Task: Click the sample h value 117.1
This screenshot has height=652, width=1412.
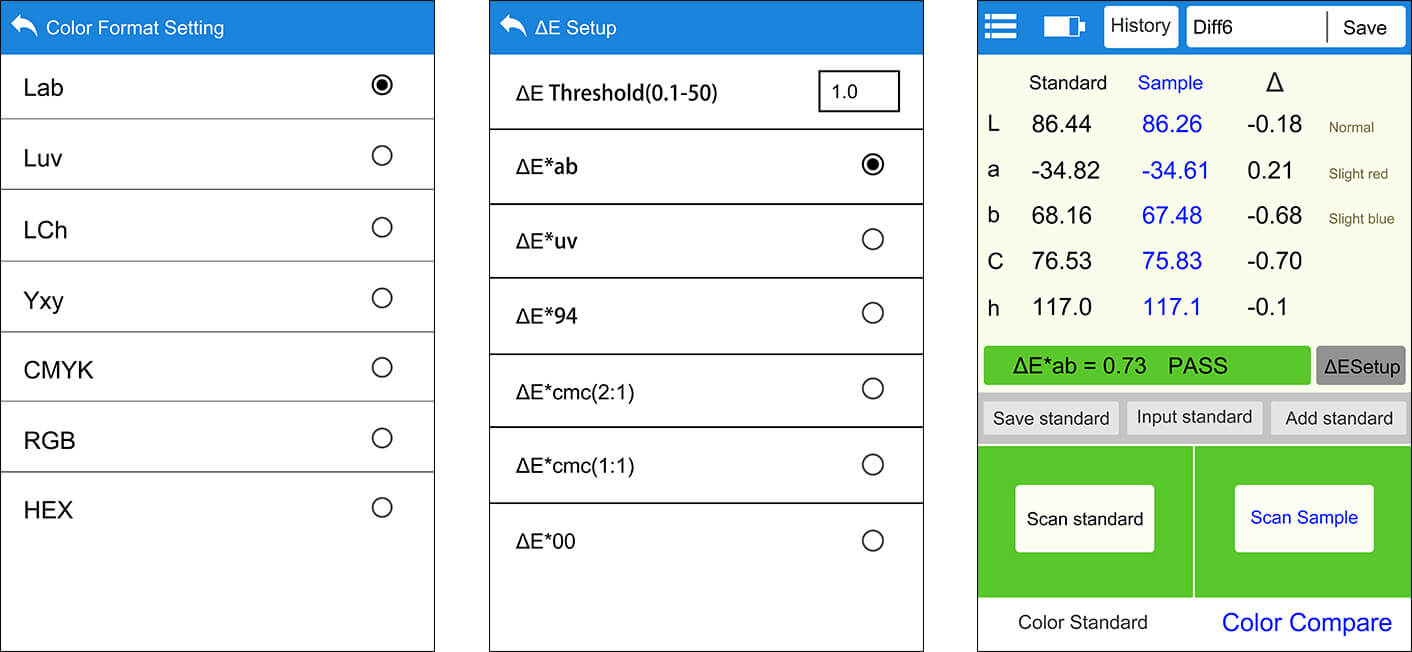Action: click(x=1172, y=307)
